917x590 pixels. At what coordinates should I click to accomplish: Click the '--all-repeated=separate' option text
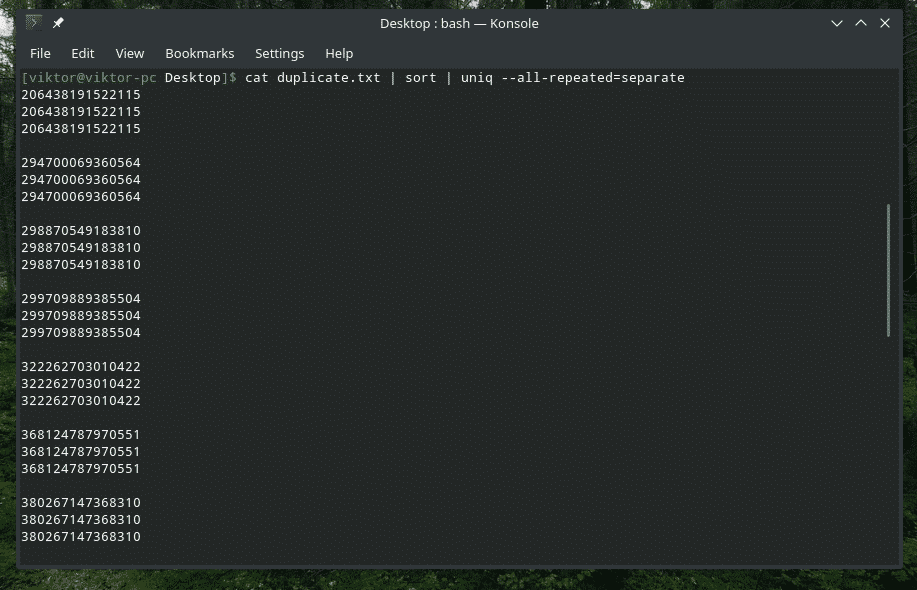coord(593,78)
